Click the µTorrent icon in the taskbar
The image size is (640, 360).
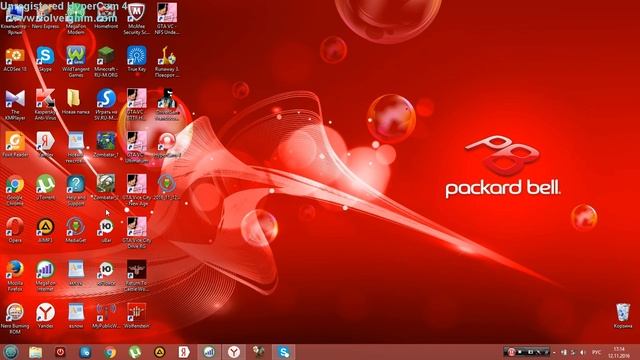[135, 352]
